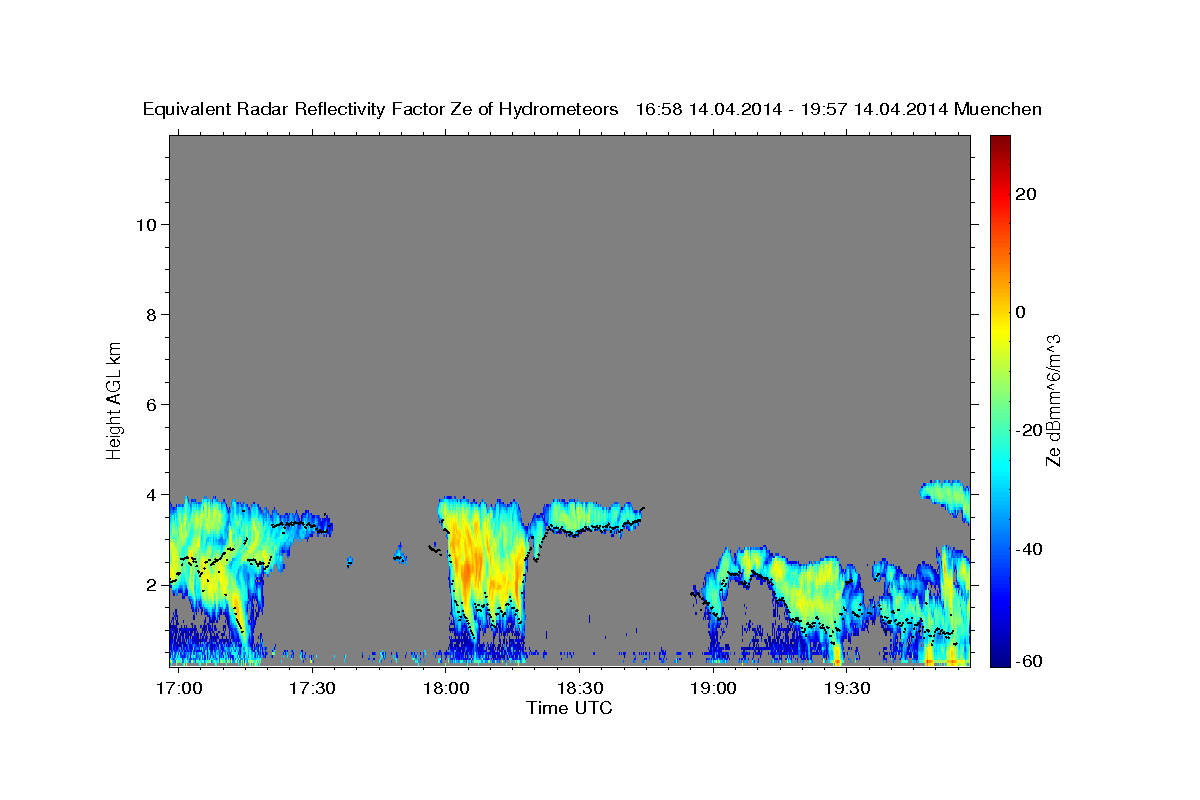Screen dimensions: 1200x800
Task: Click the "Muenchen" location in the title
Action: (998, 109)
